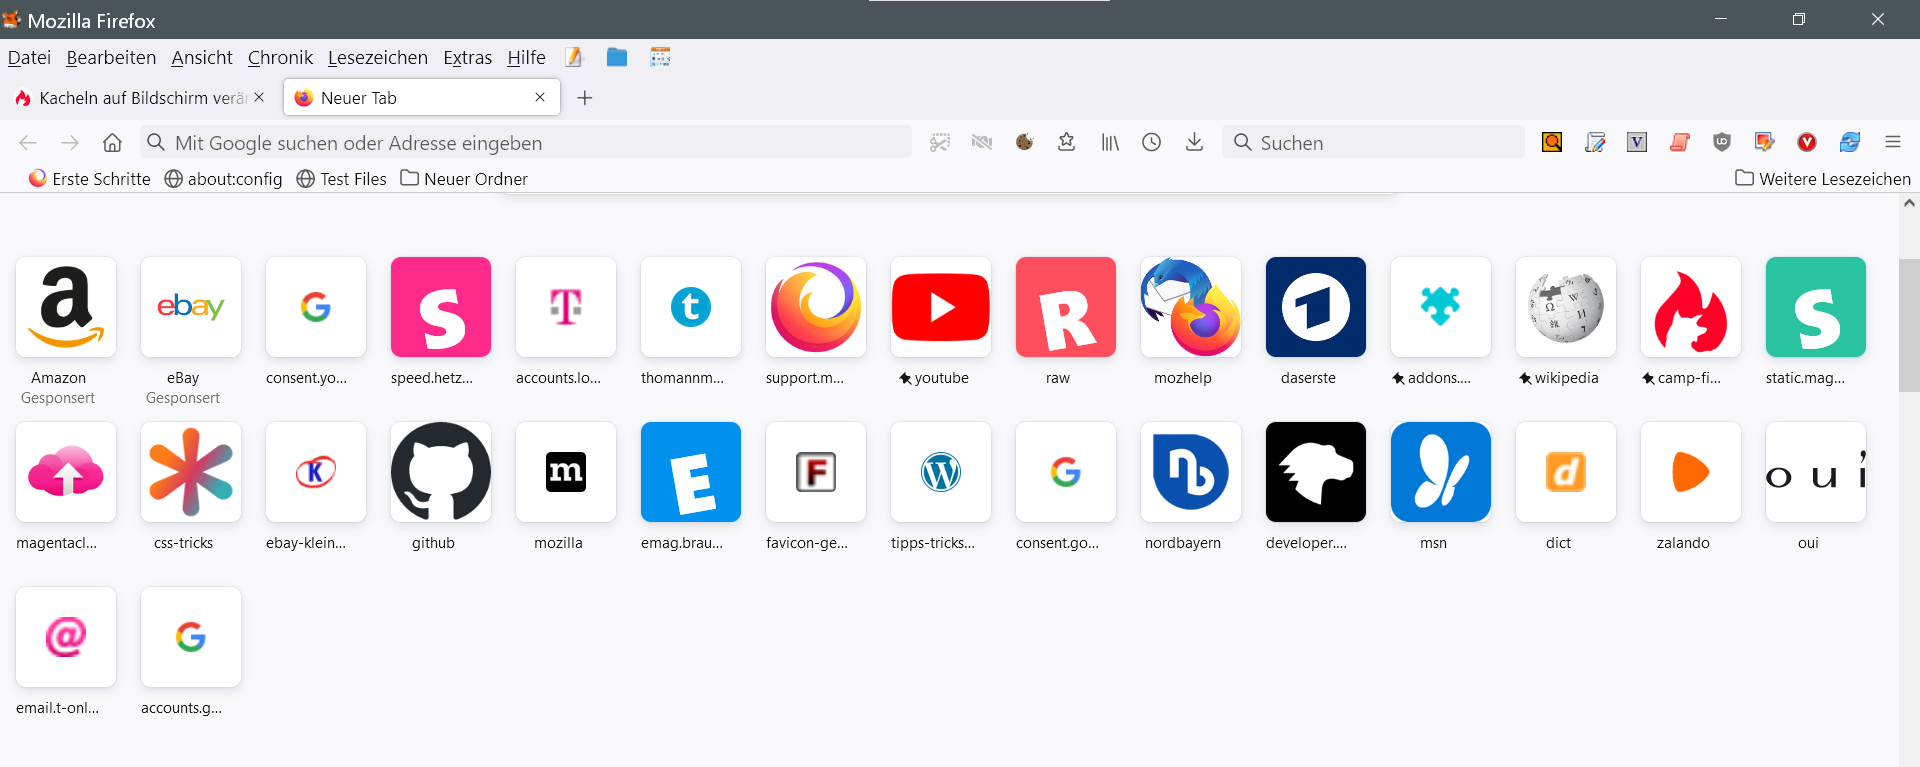1920x767 pixels.
Task: Open the hamburger application menu
Action: point(1892,143)
